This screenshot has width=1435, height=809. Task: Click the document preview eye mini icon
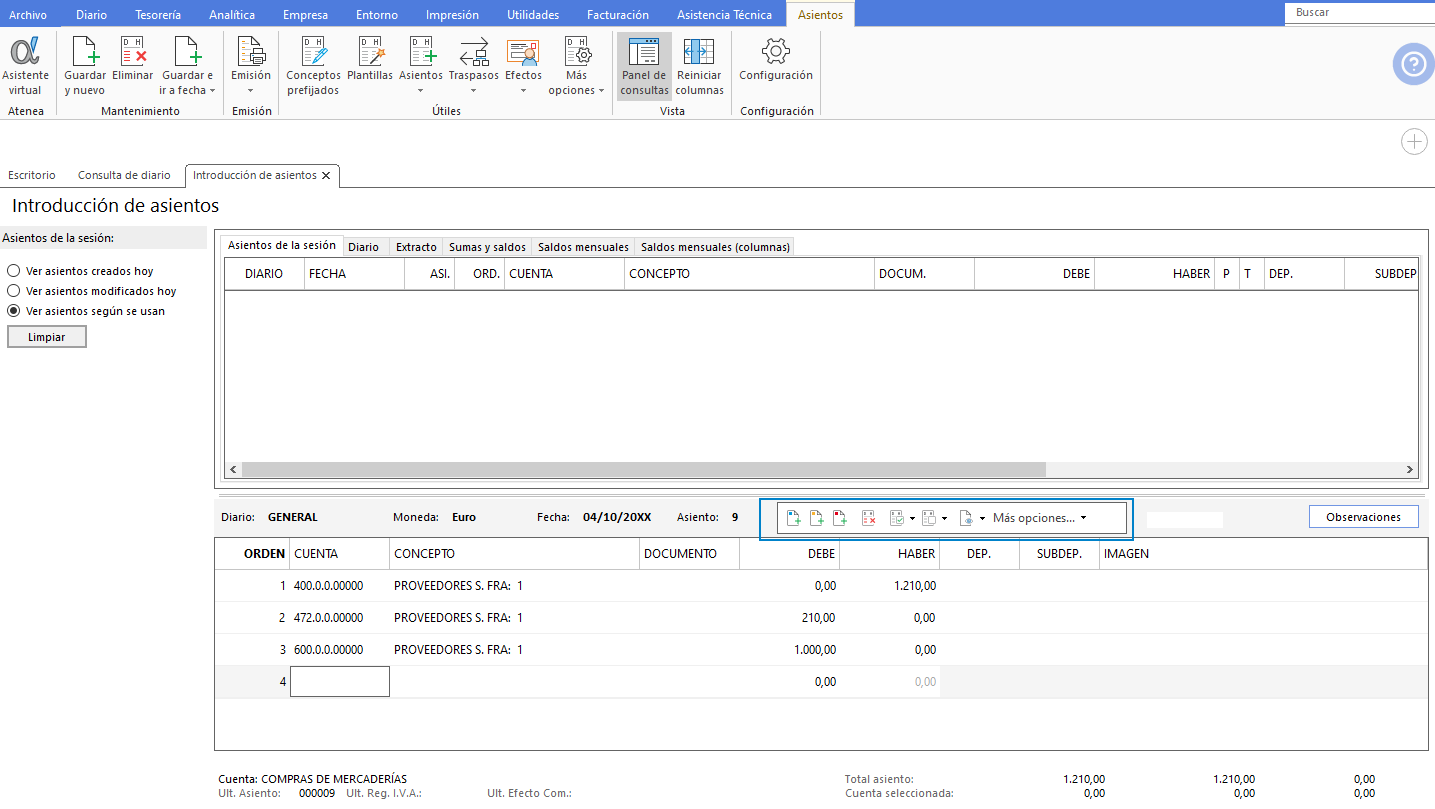(x=966, y=518)
